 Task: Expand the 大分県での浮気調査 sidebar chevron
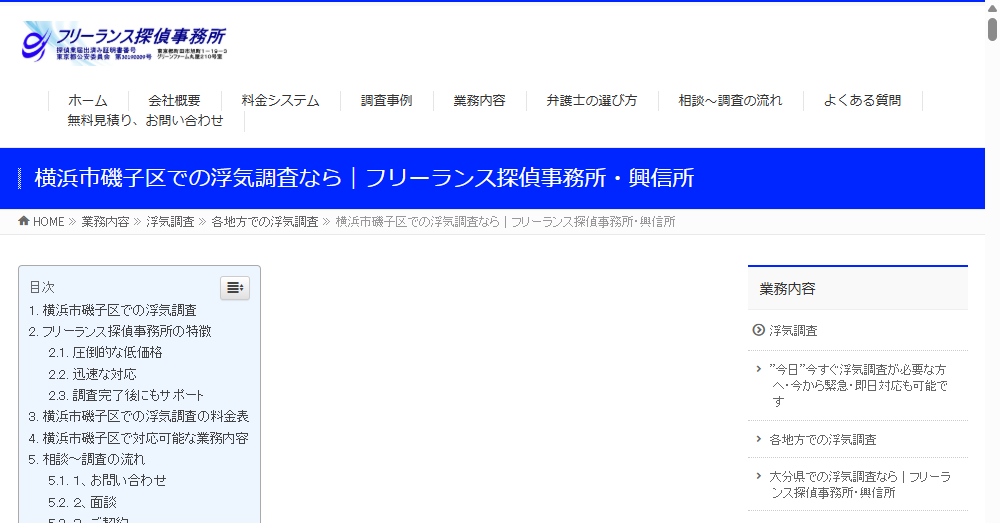759,476
